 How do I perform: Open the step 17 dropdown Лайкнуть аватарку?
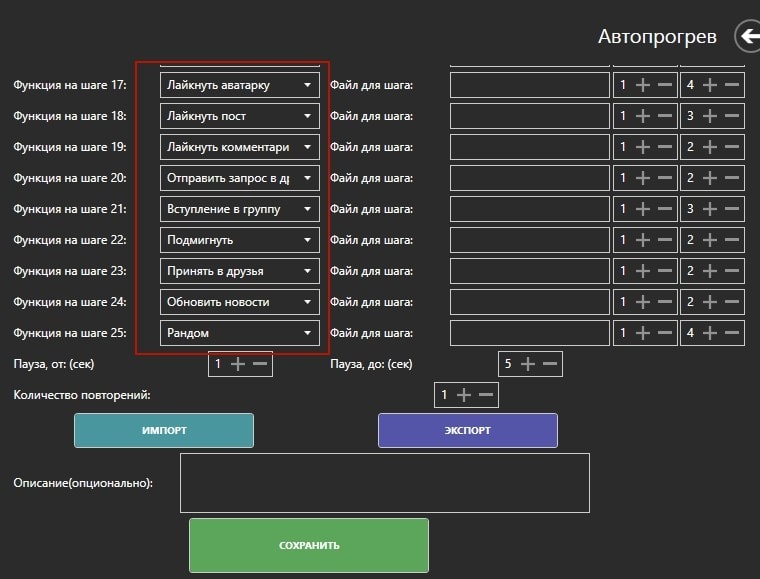(240, 86)
